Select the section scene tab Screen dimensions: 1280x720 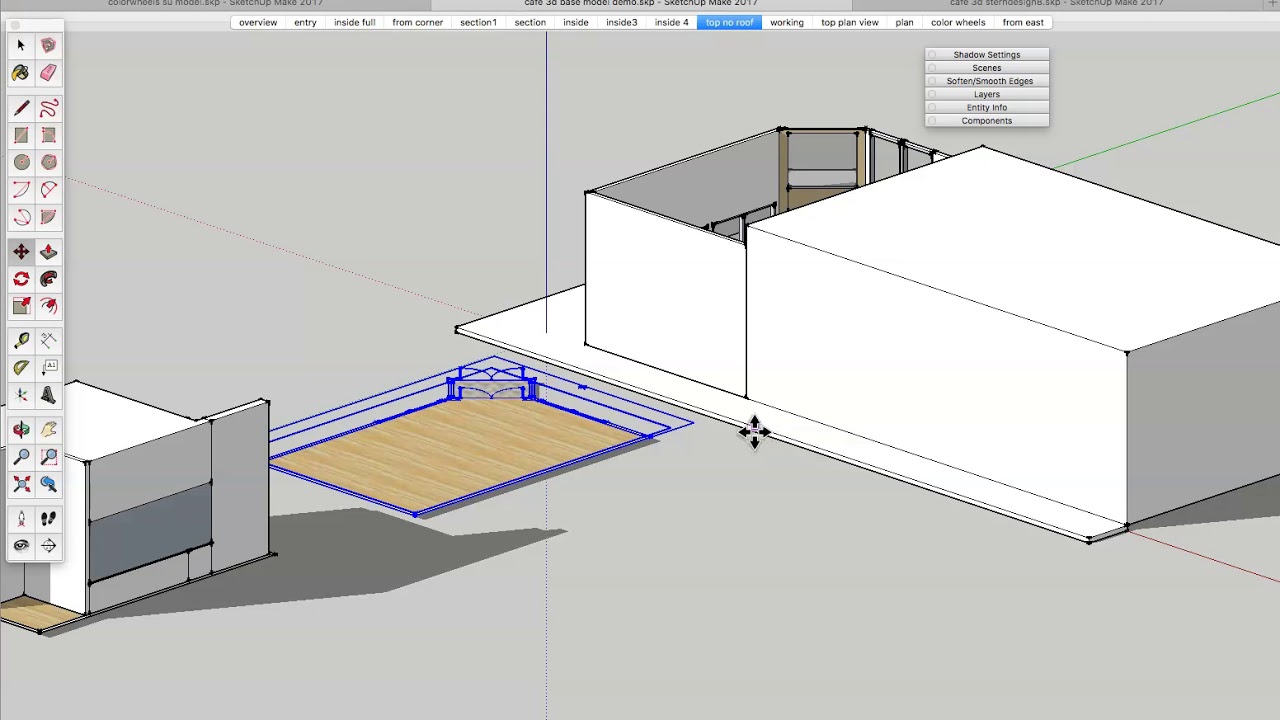point(530,22)
